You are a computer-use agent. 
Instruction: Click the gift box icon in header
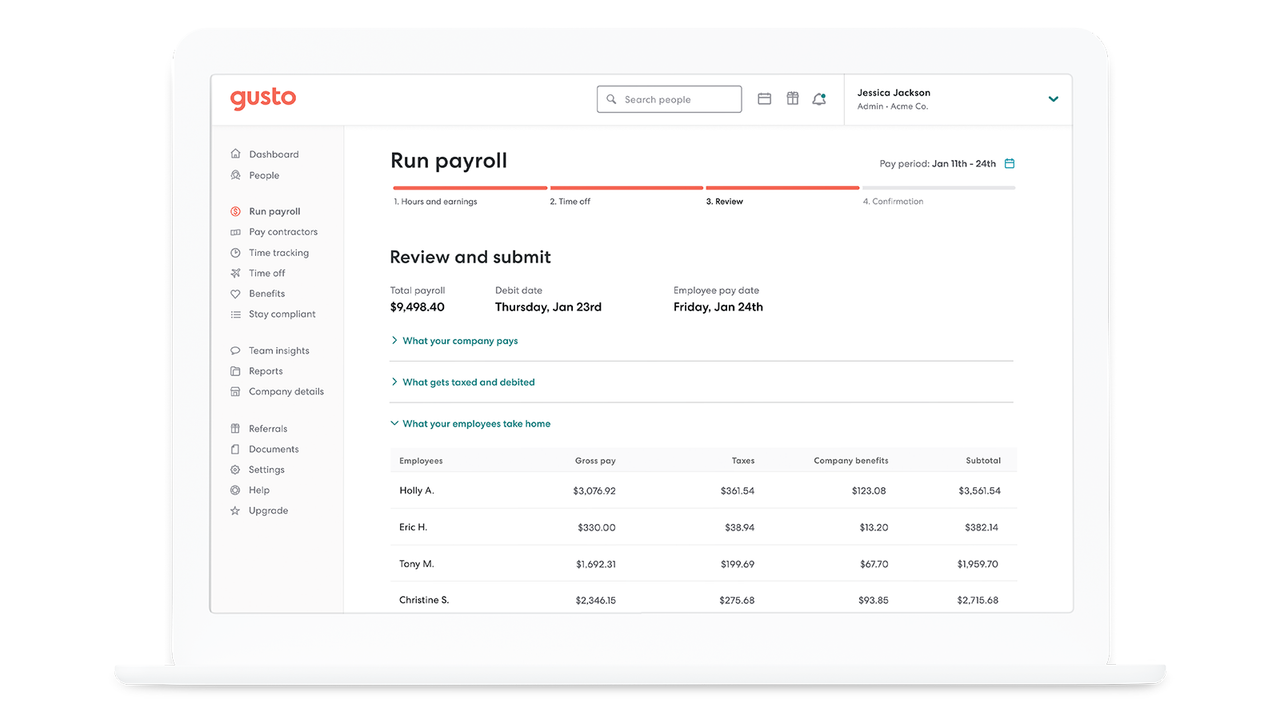click(x=792, y=99)
